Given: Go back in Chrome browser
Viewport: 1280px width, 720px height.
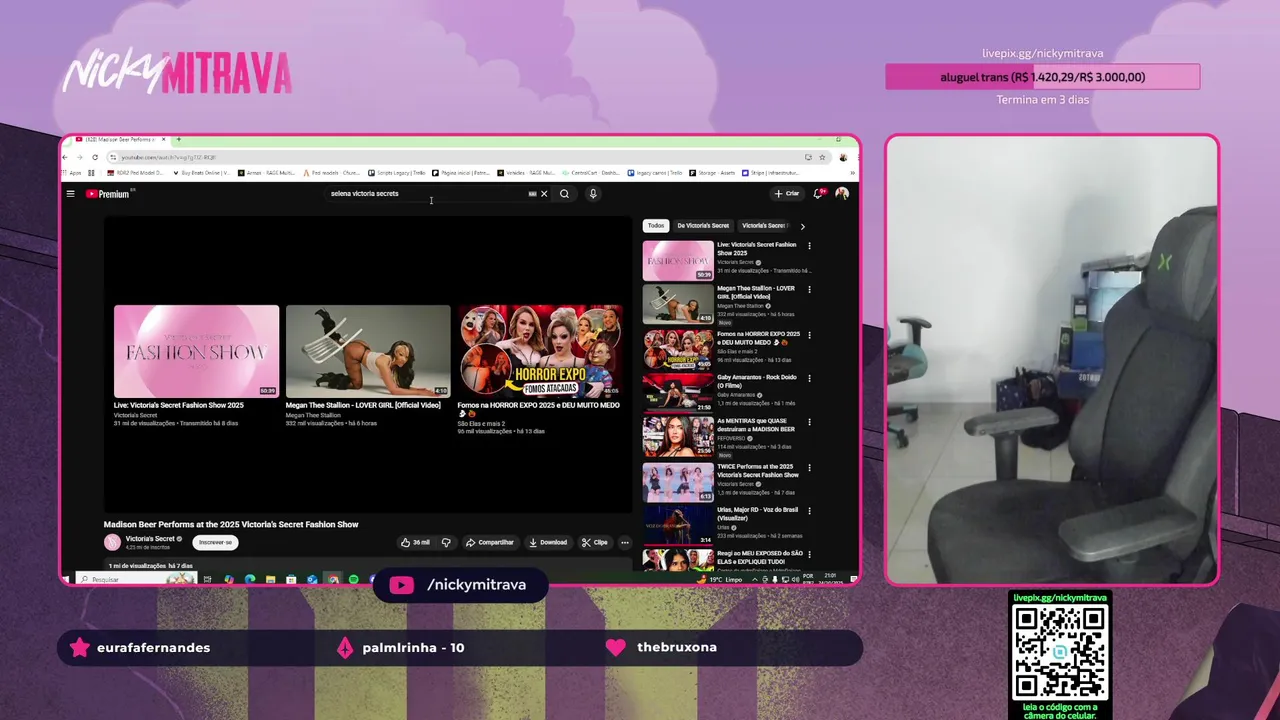Looking at the screenshot, I should tap(66, 157).
